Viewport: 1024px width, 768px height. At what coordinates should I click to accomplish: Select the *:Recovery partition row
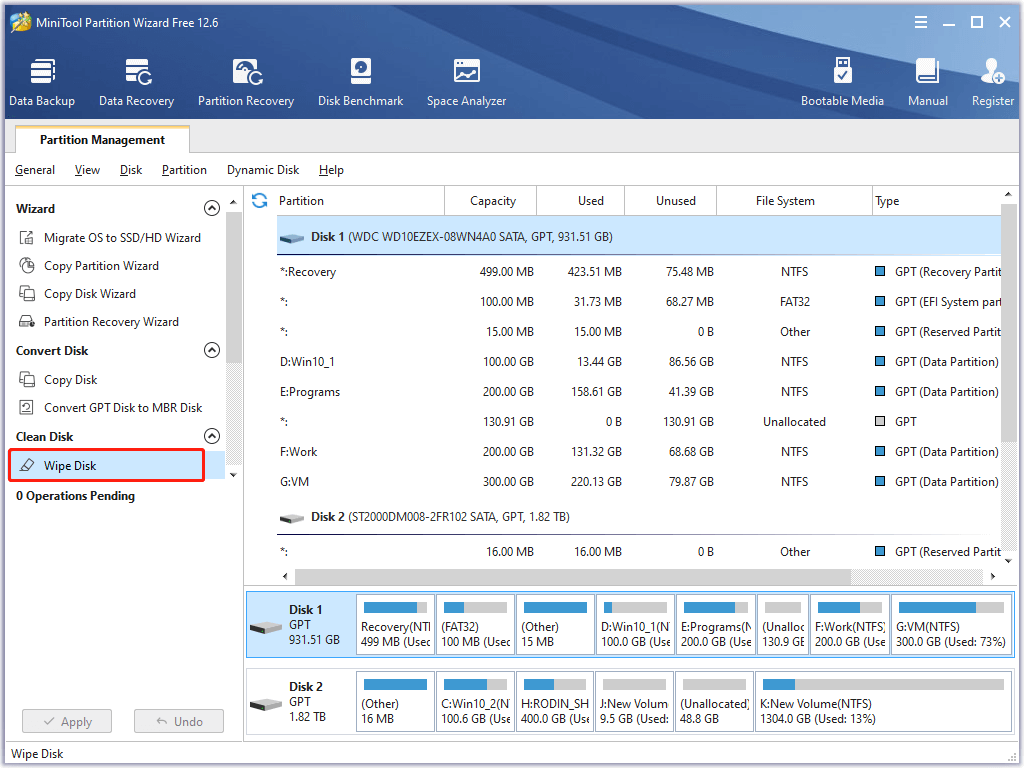click(639, 272)
